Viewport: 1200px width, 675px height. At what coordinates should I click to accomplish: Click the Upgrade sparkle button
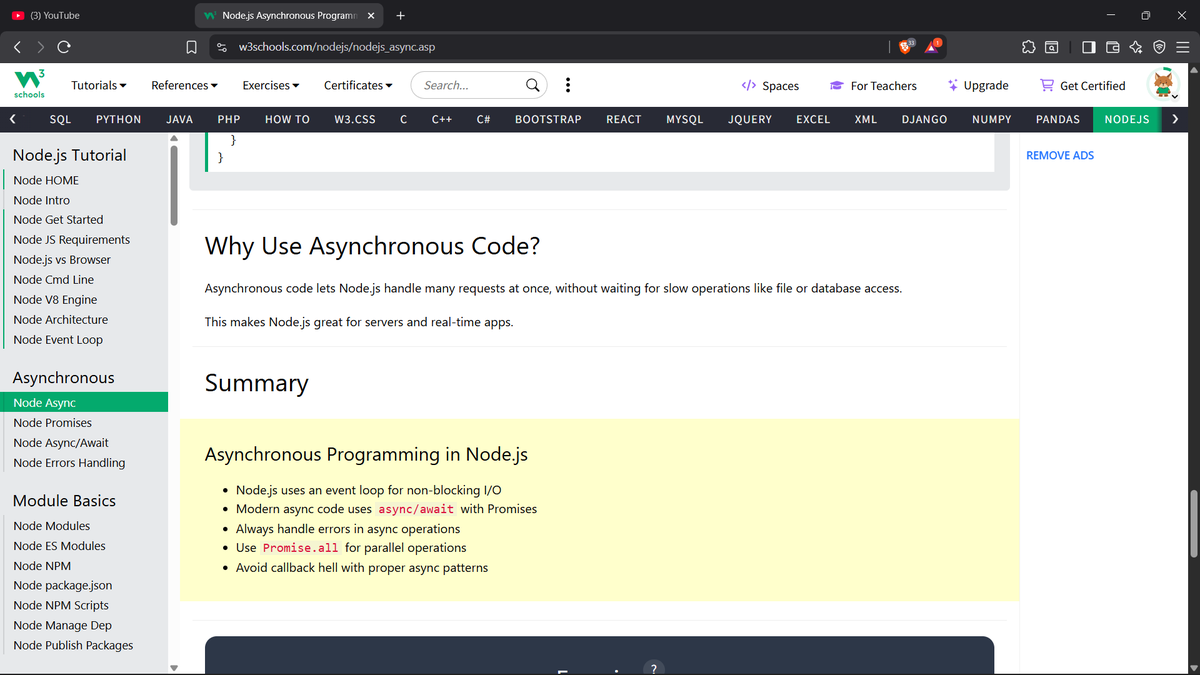(978, 86)
